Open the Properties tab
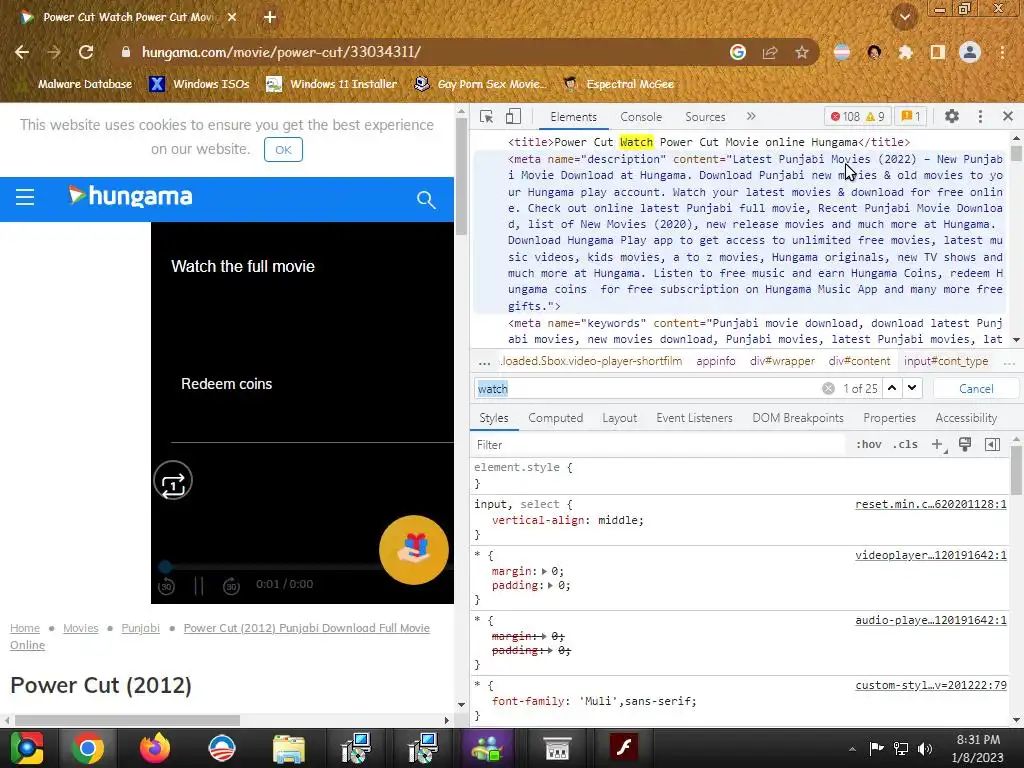 [889, 418]
